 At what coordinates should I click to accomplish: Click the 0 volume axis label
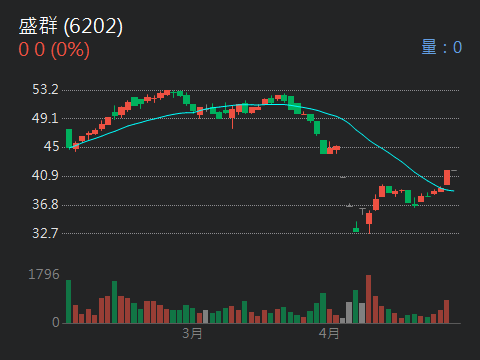(56, 322)
